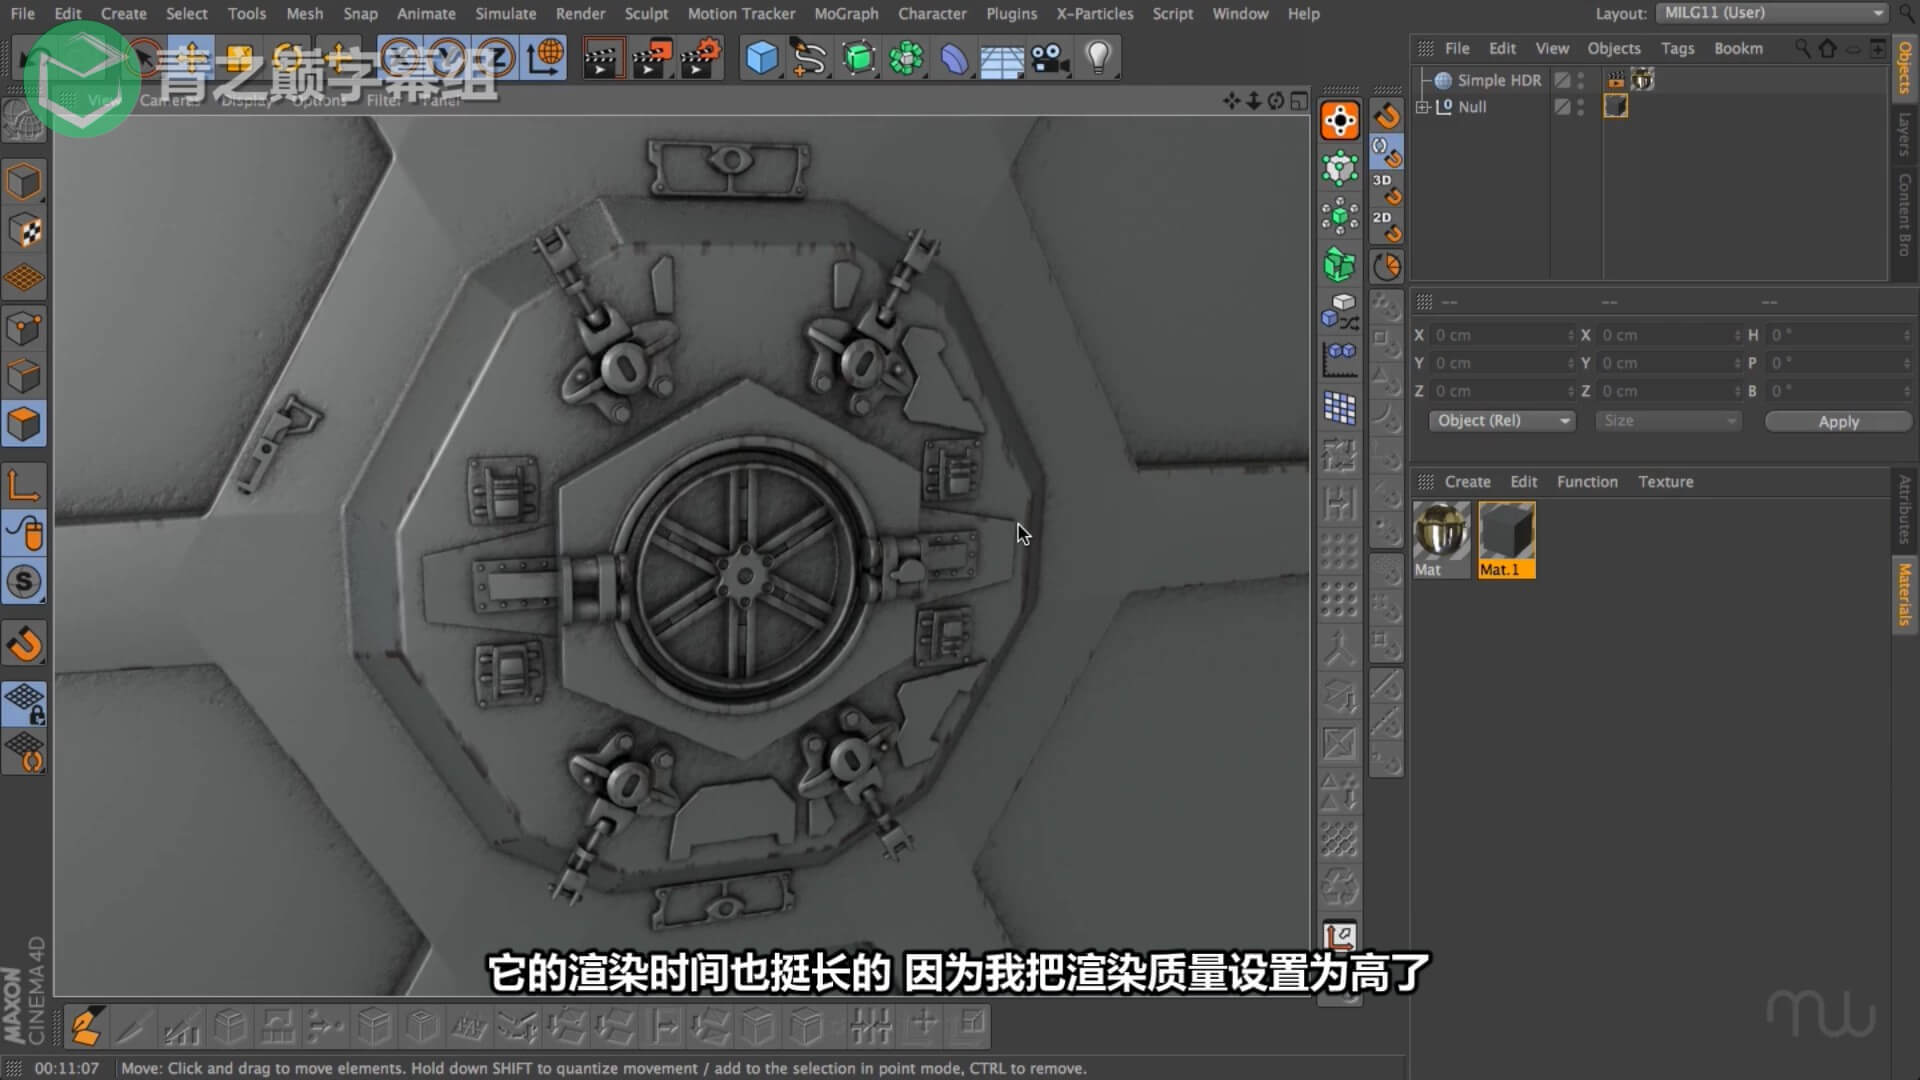Add a Cube primitive object

762,58
